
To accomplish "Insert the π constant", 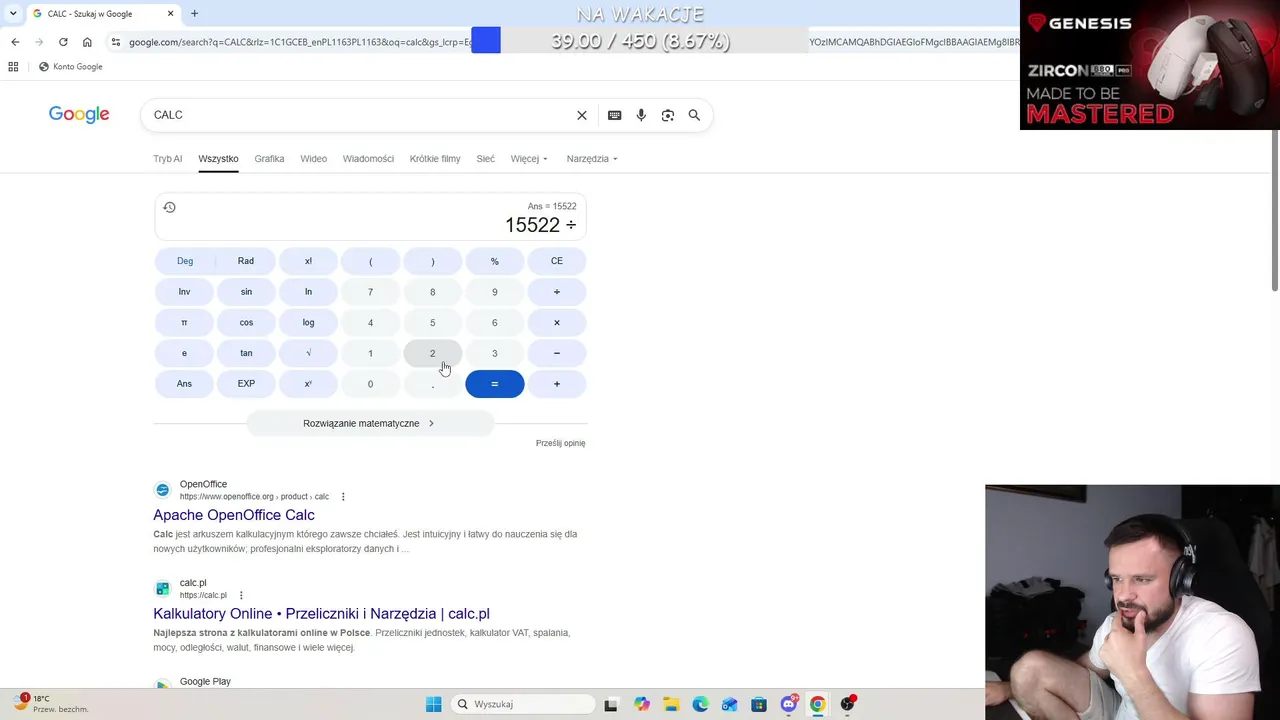I will 184,323.
